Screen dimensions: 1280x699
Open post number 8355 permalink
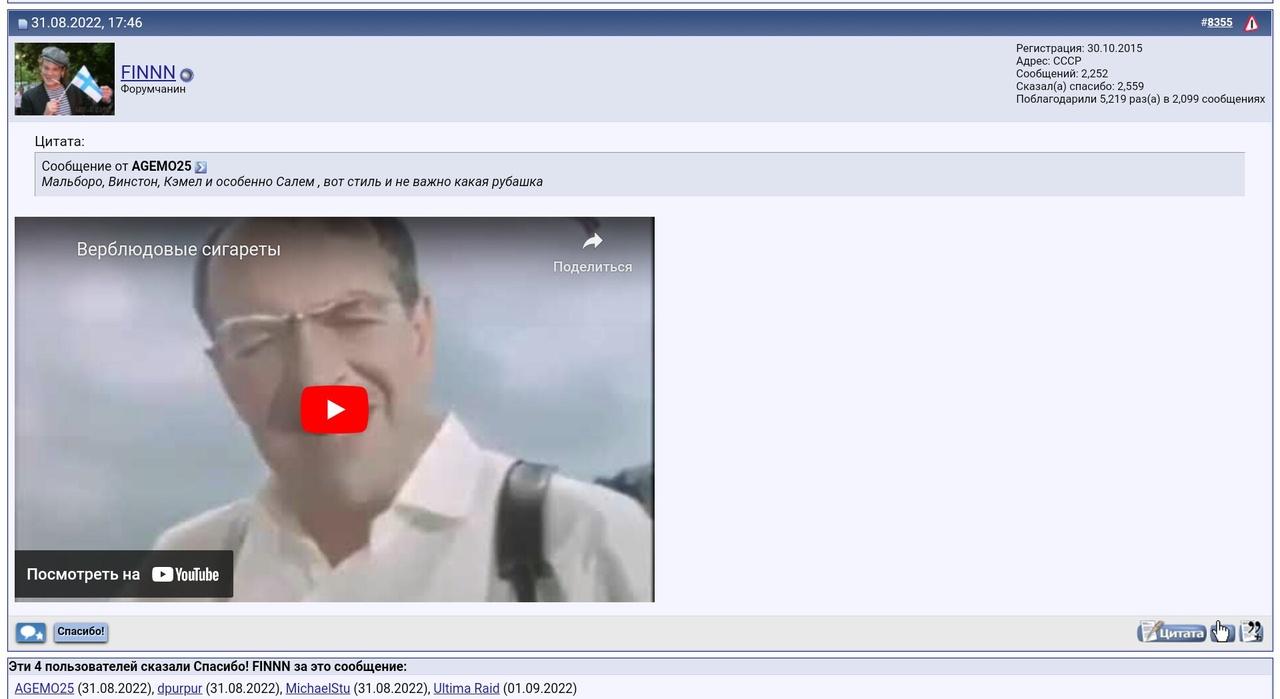pos(1219,22)
